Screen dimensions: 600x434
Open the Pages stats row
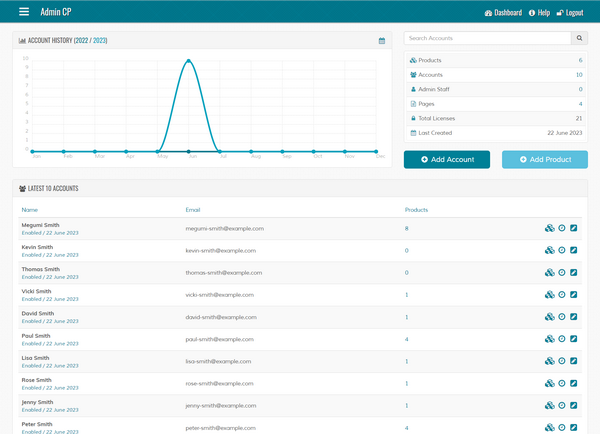496,104
